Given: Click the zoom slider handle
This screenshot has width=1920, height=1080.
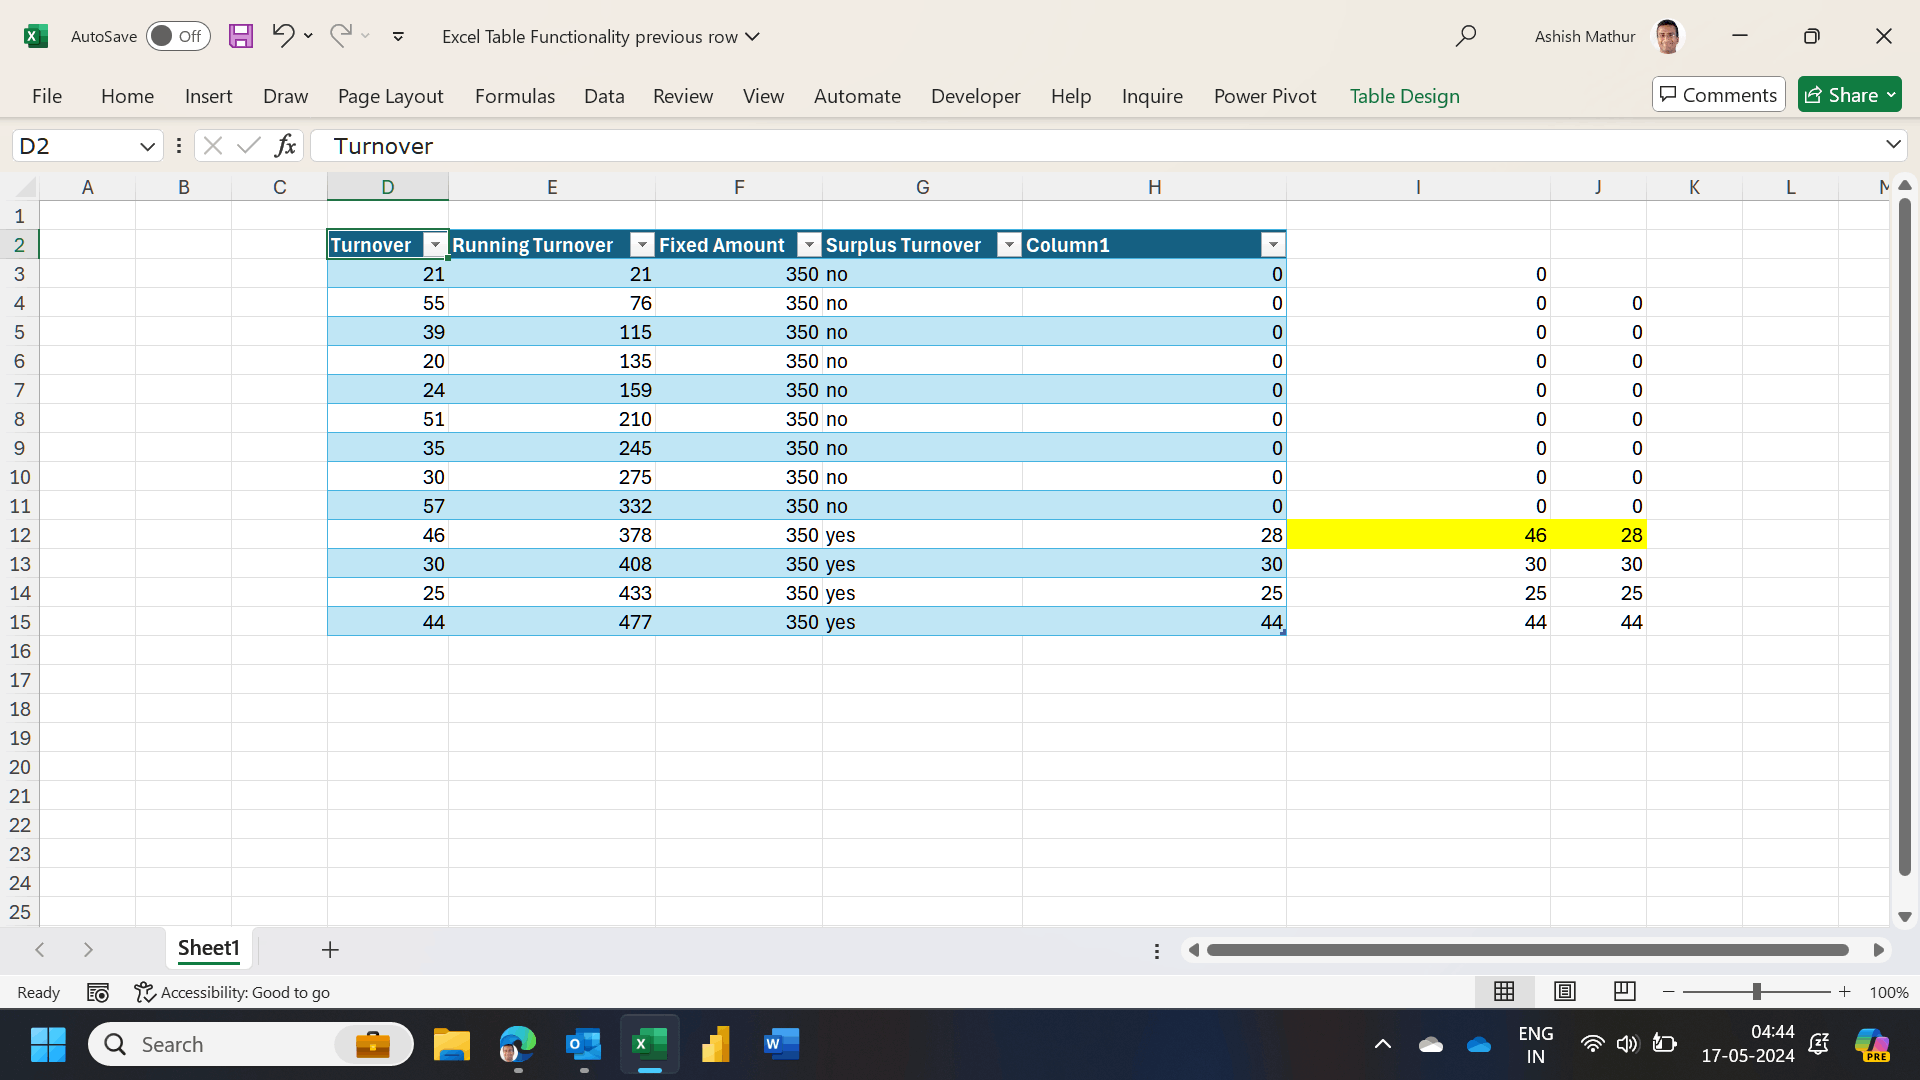Looking at the screenshot, I should tap(1756, 991).
